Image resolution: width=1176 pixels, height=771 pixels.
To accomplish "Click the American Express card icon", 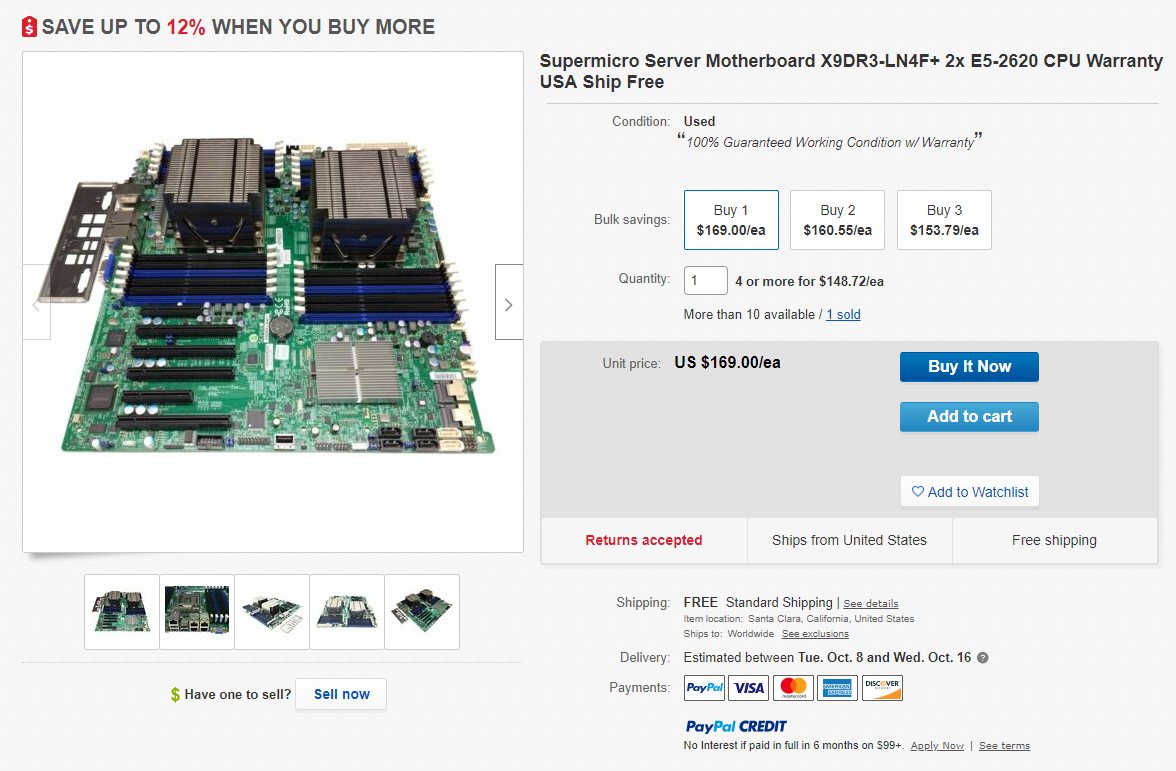I will click(836, 688).
